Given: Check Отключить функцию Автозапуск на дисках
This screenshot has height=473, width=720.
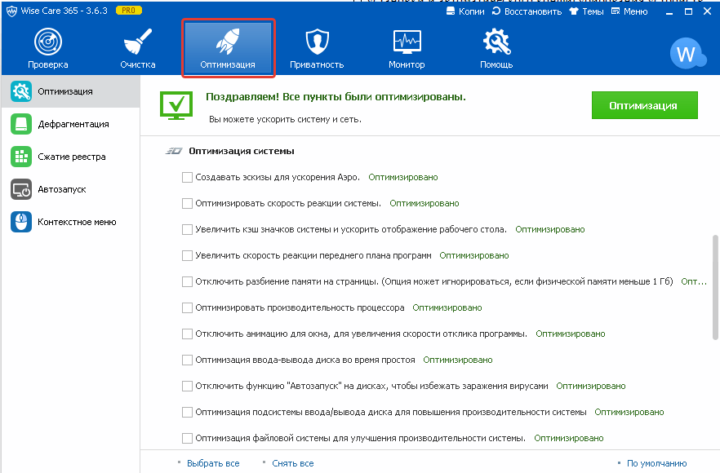Looking at the screenshot, I should (x=187, y=386).
